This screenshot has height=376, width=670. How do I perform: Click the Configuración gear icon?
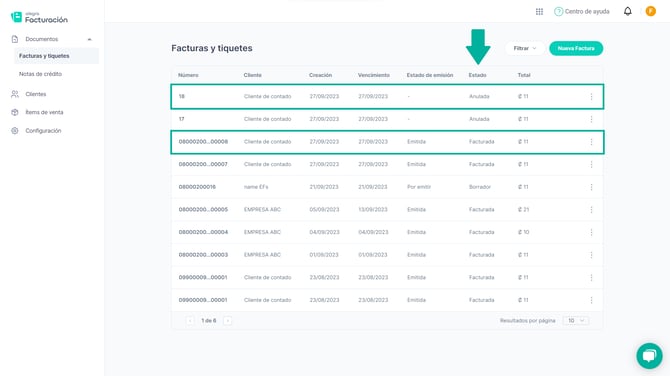(x=15, y=131)
